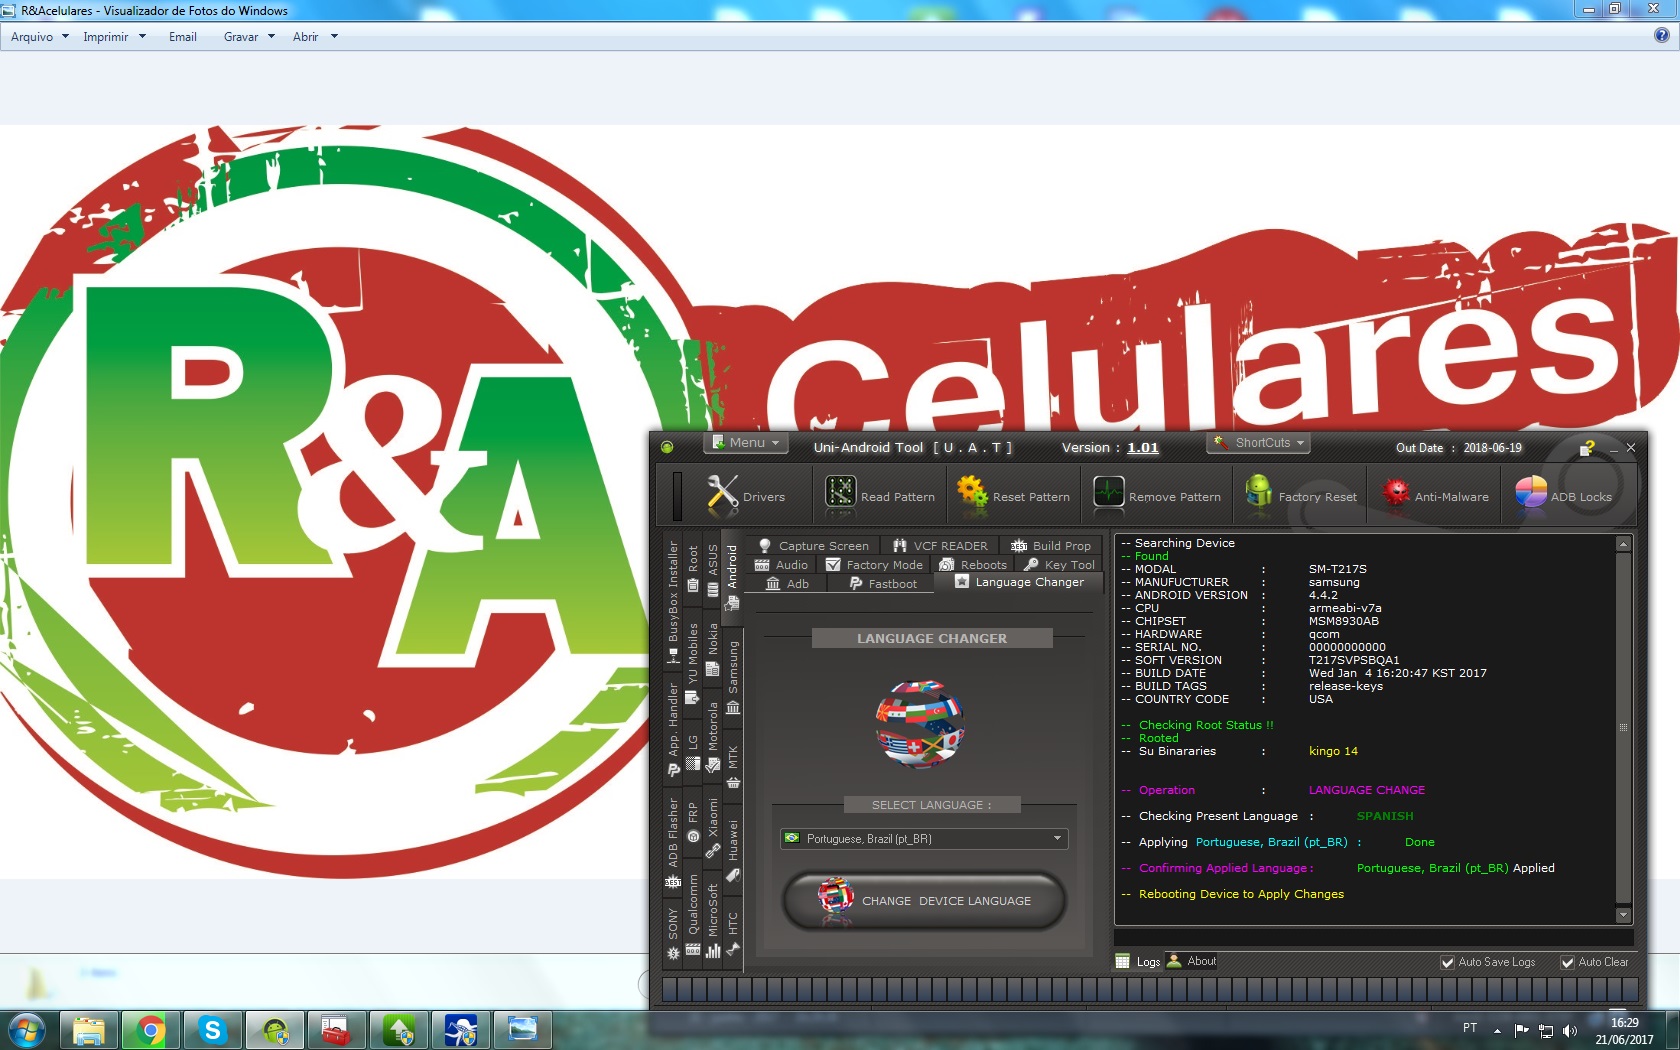Viewport: 1680px width, 1050px height.
Task: Expand the UAT Menu dropdown
Action: click(746, 442)
